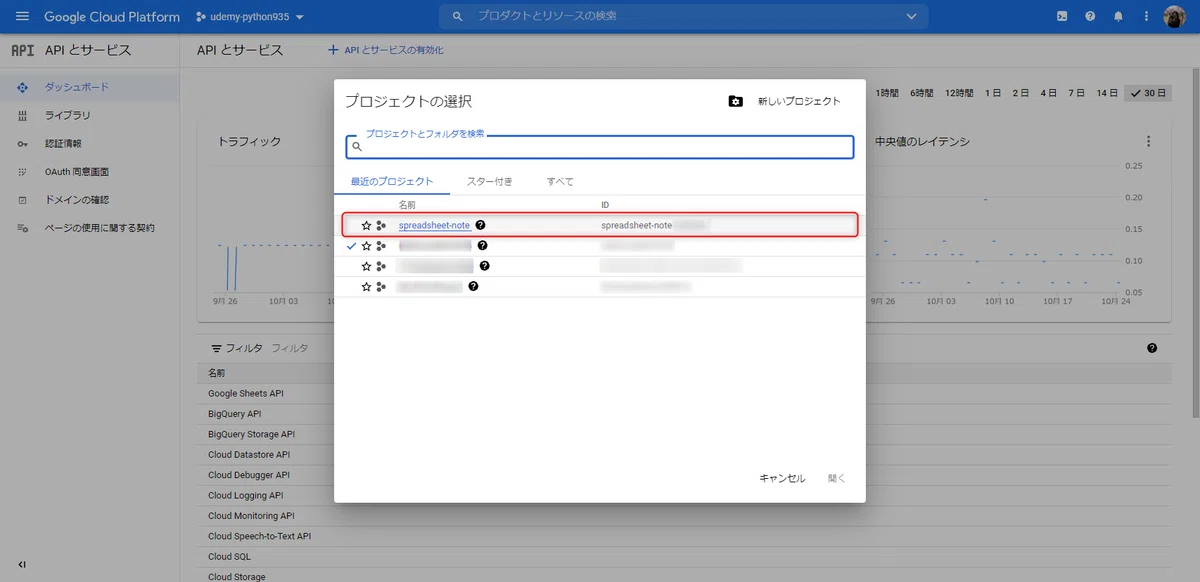Image resolution: width=1200 pixels, height=582 pixels.
Task: Select the 1日 time range
Action: (993, 93)
